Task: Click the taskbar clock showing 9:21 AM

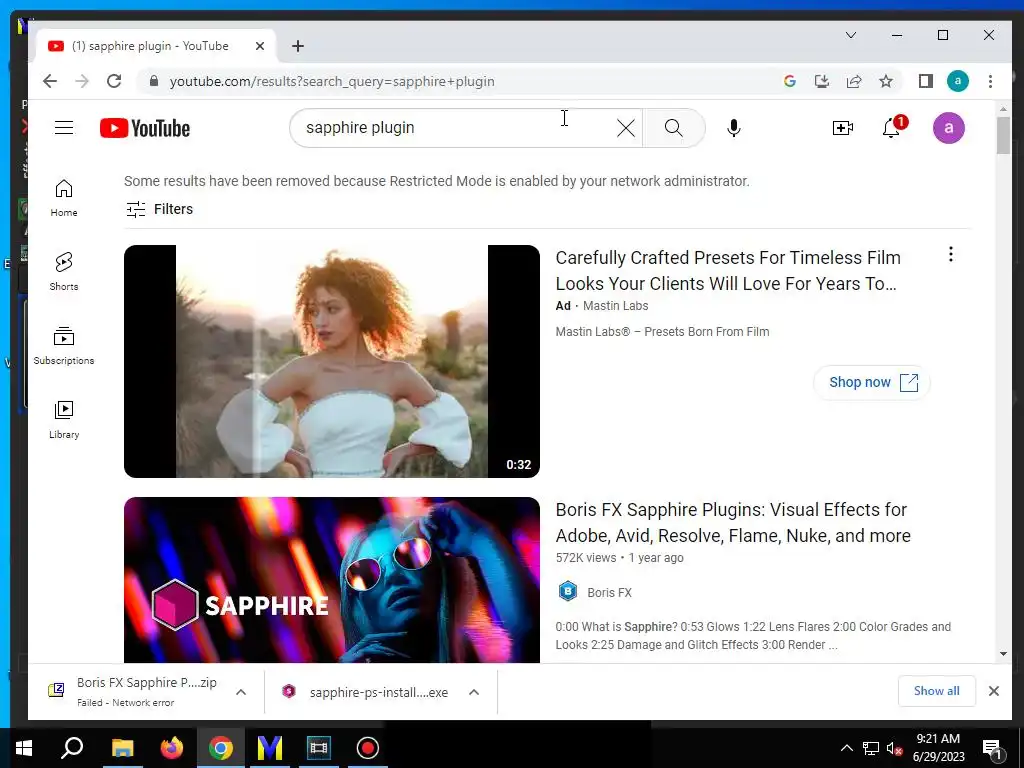Action: coord(938,748)
